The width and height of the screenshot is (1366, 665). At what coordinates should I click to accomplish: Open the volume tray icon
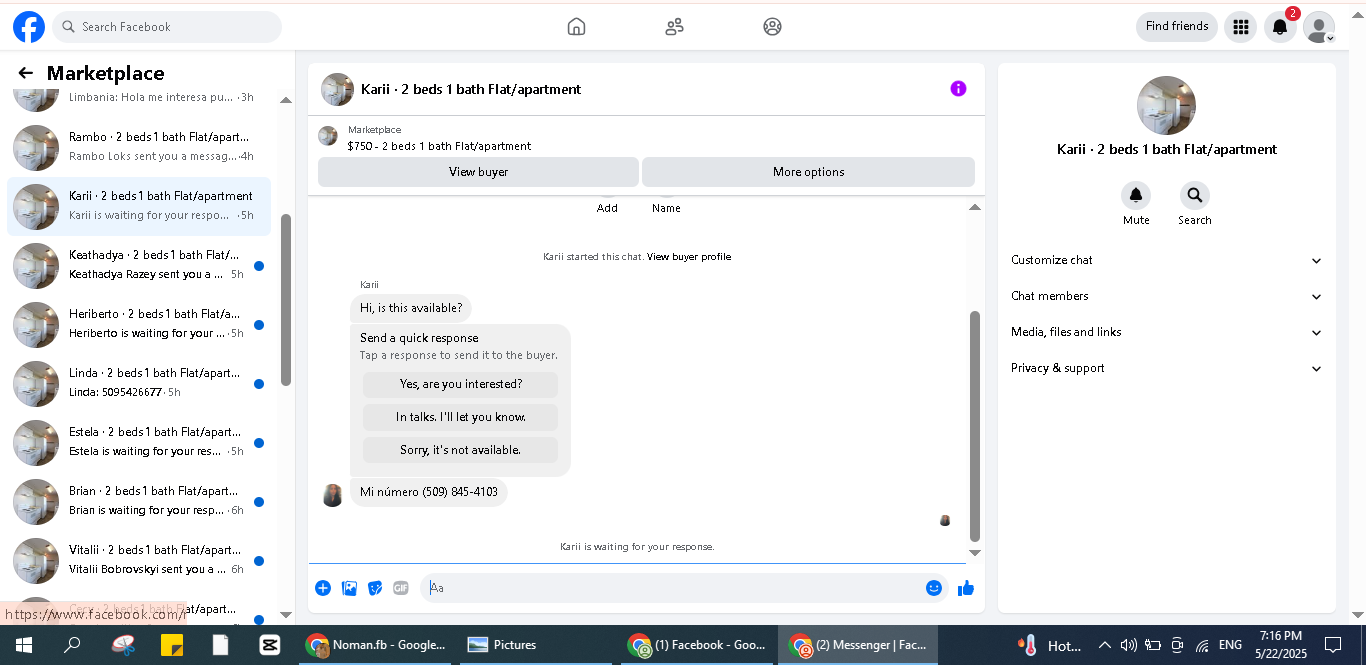[x=1129, y=645]
